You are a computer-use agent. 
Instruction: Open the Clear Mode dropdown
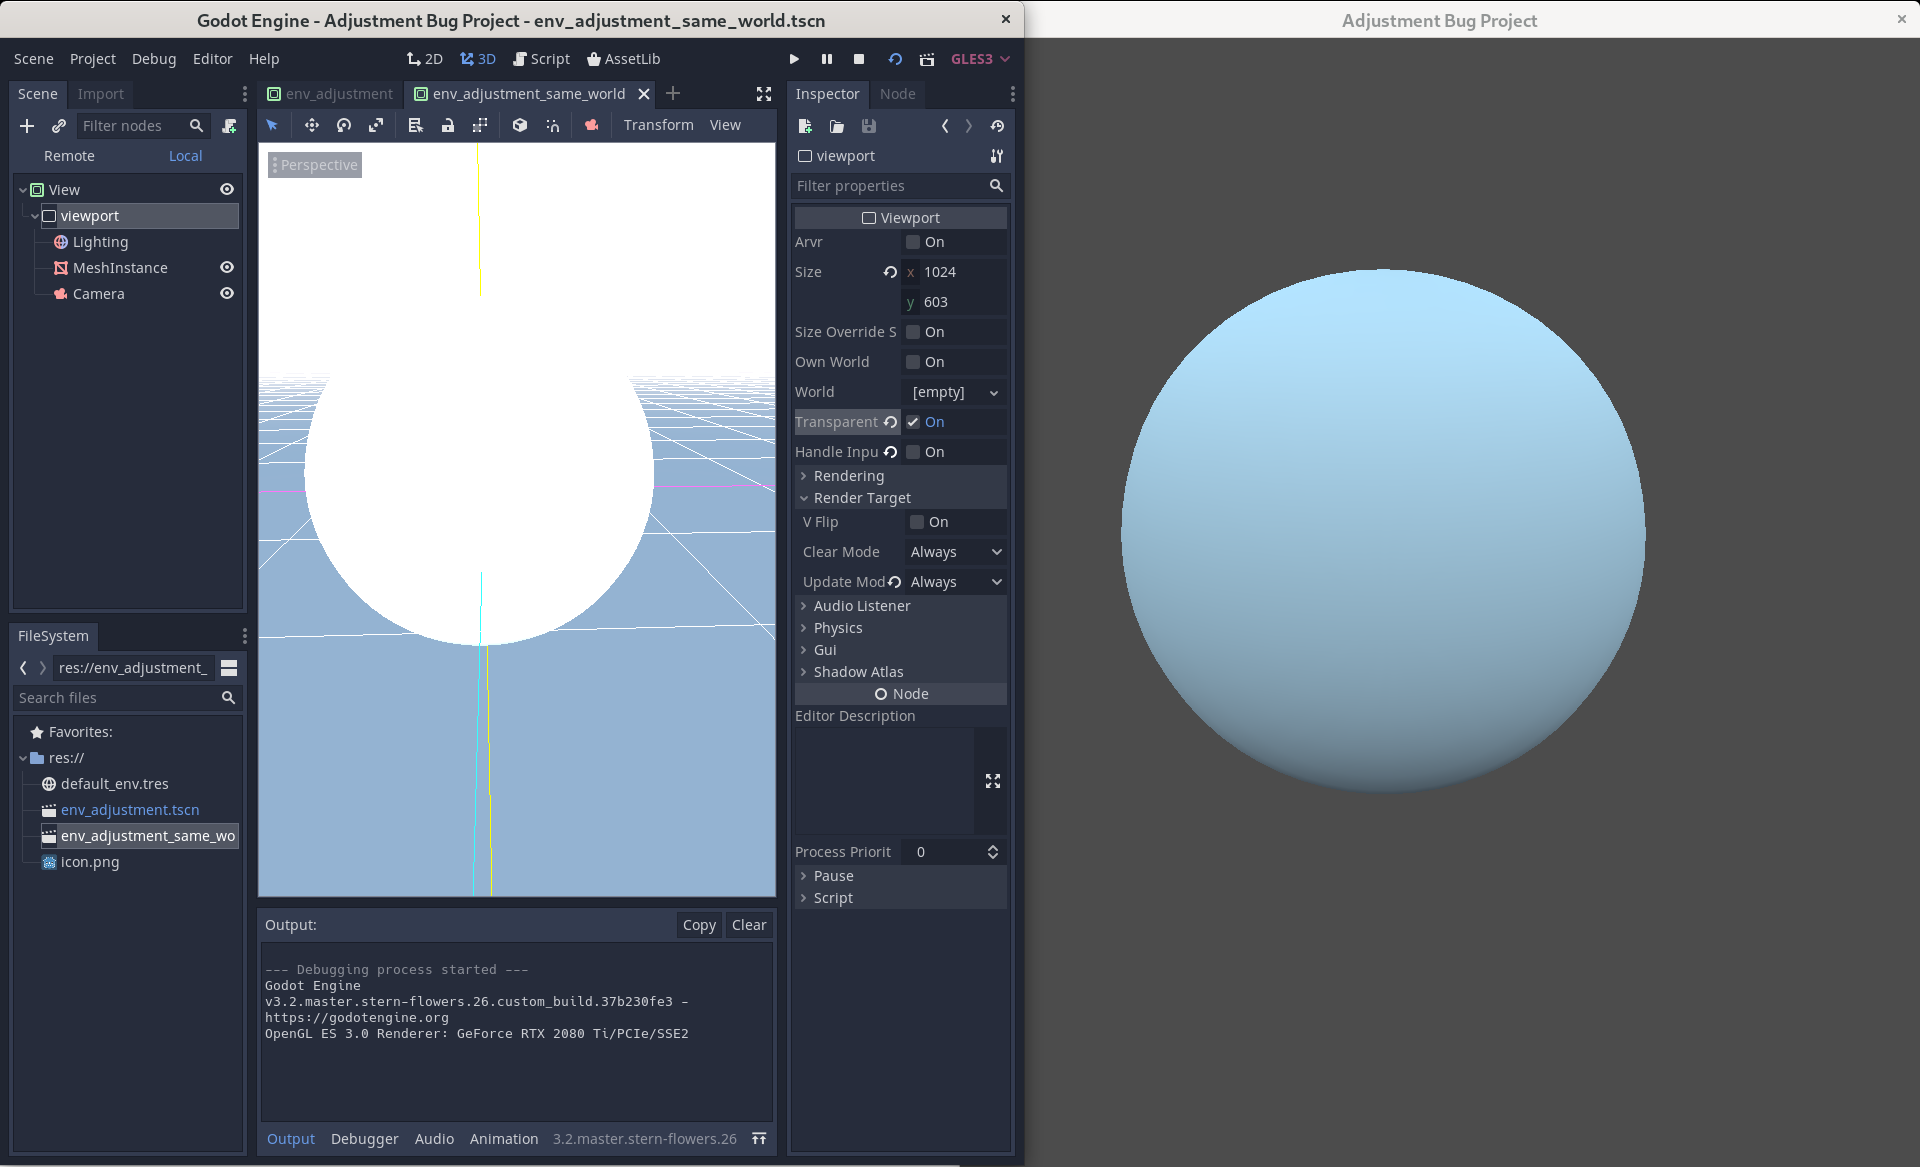tap(954, 551)
